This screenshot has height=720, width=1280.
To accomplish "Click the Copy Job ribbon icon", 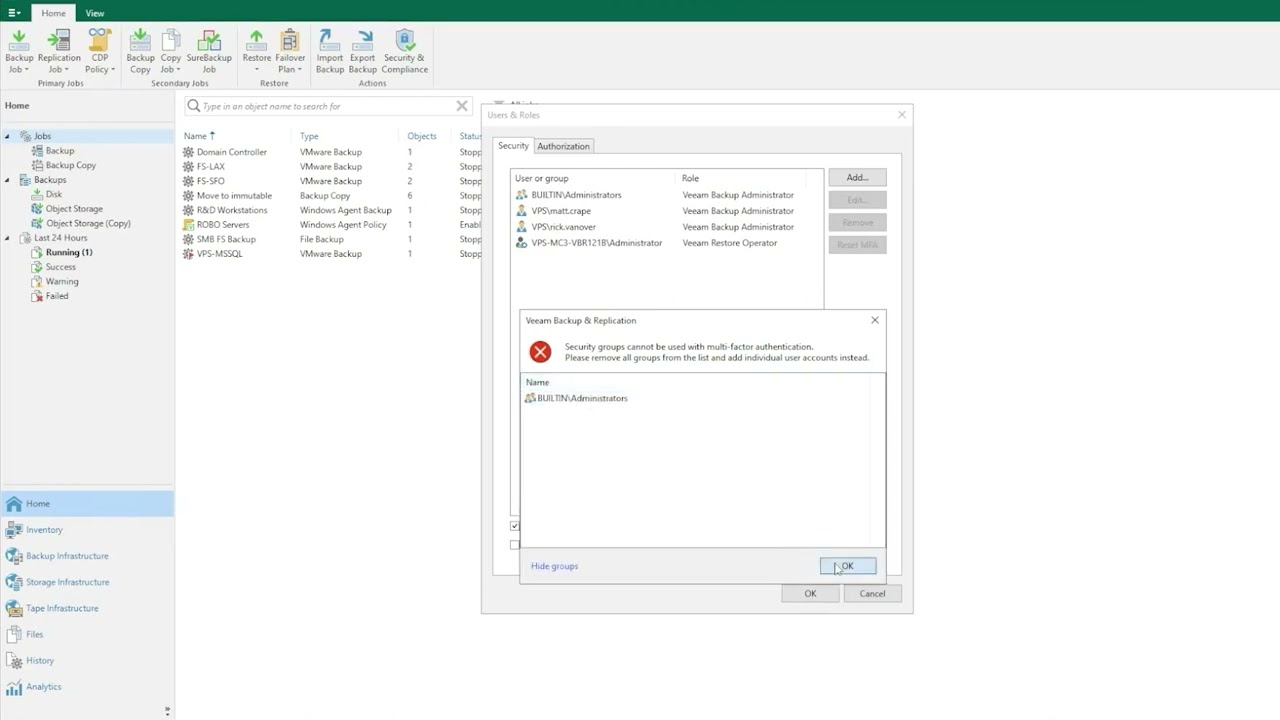I will pyautogui.click(x=171, y=51).
